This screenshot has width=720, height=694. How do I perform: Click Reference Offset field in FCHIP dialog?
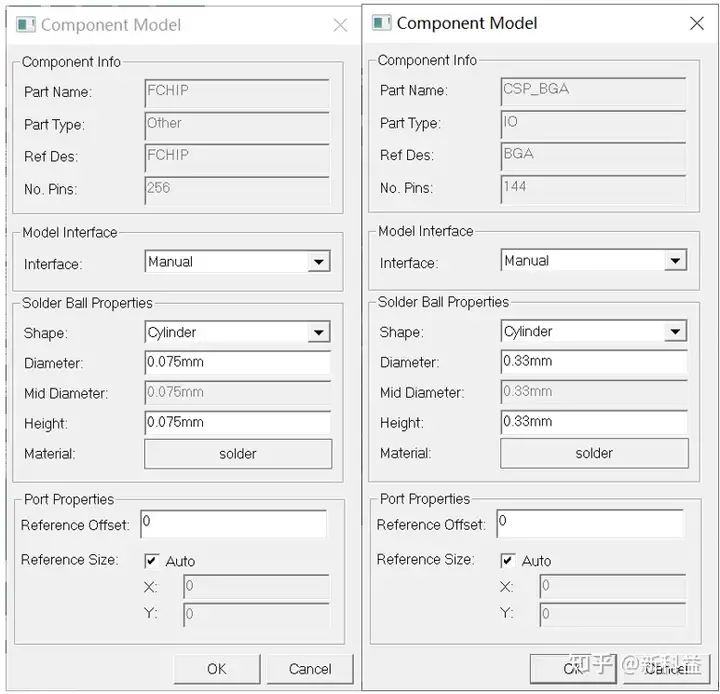tap(233, 523)
